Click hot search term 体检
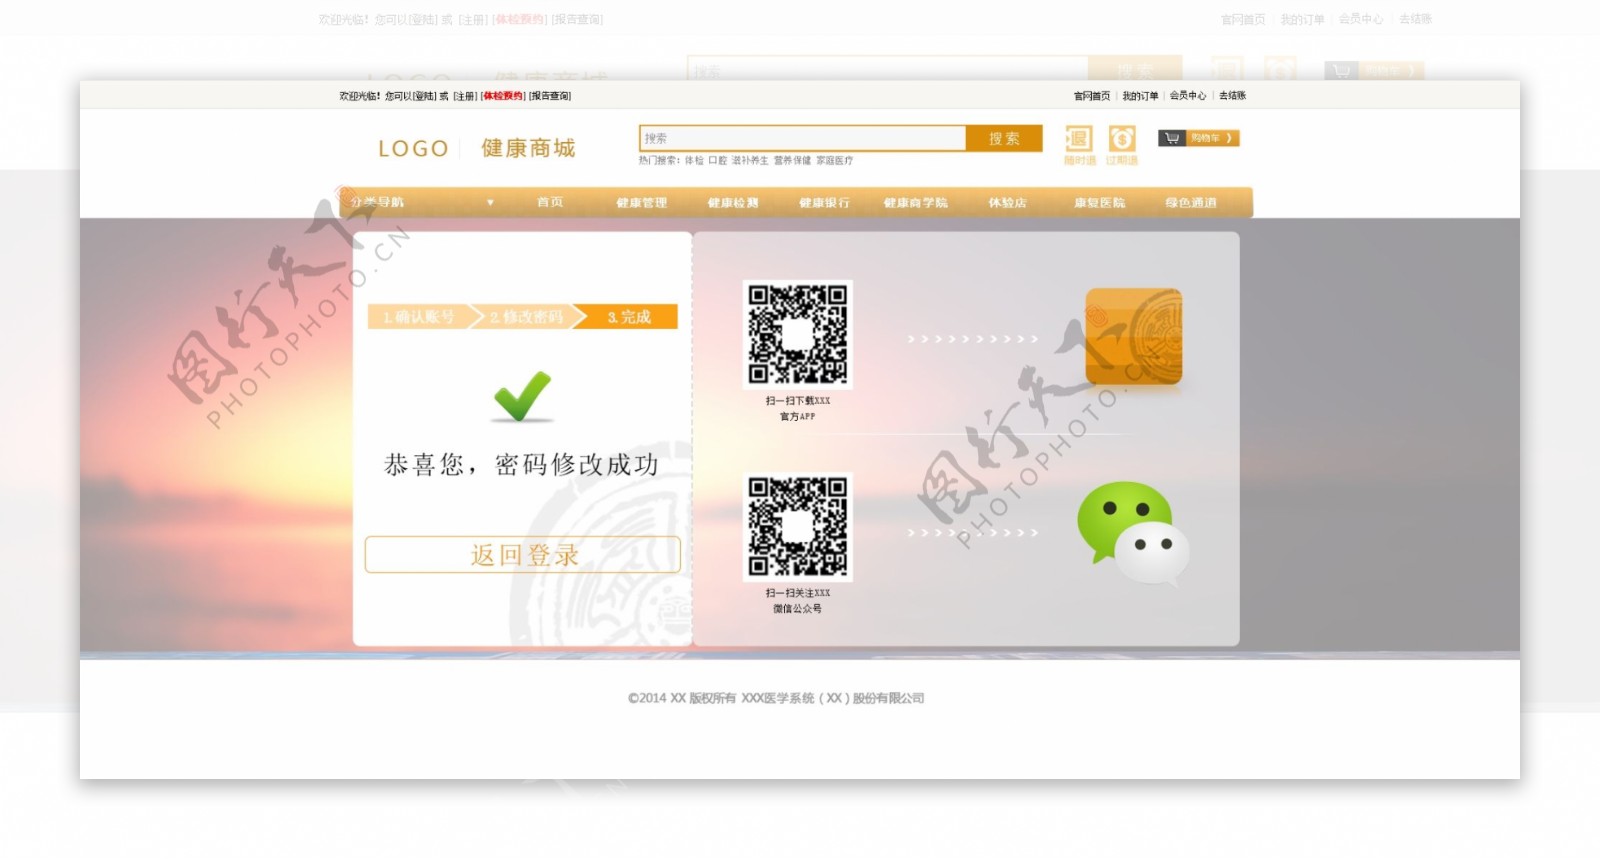The image size is (1600, 859). click(694, 160)
